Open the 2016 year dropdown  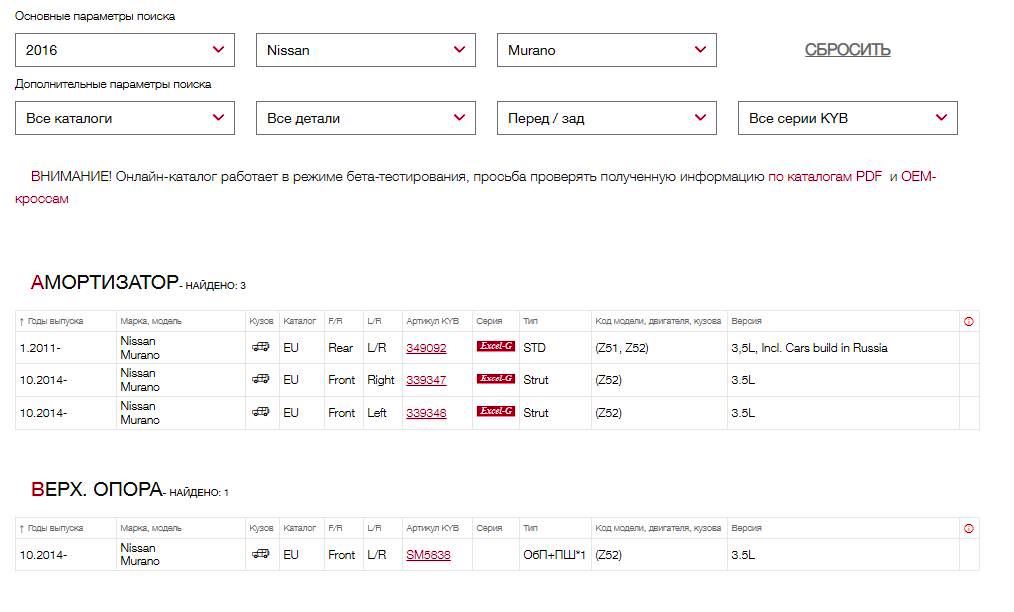[125, 50]
